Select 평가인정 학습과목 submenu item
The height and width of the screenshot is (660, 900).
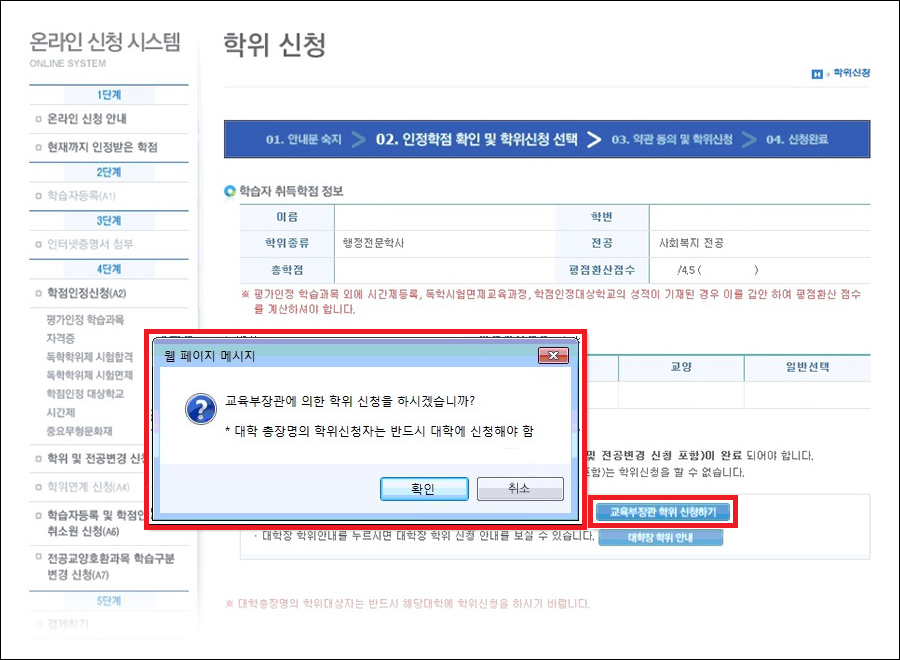click(85, 320)
